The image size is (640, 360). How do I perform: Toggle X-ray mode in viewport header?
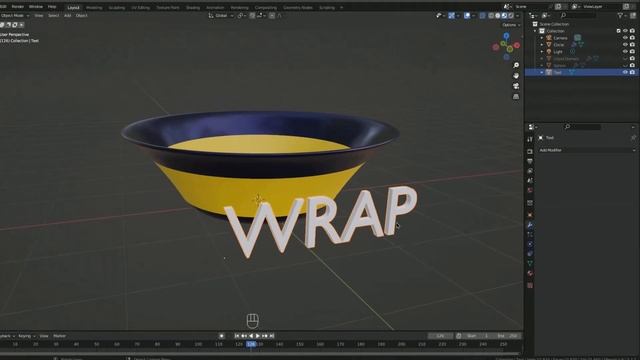point(482,16)
